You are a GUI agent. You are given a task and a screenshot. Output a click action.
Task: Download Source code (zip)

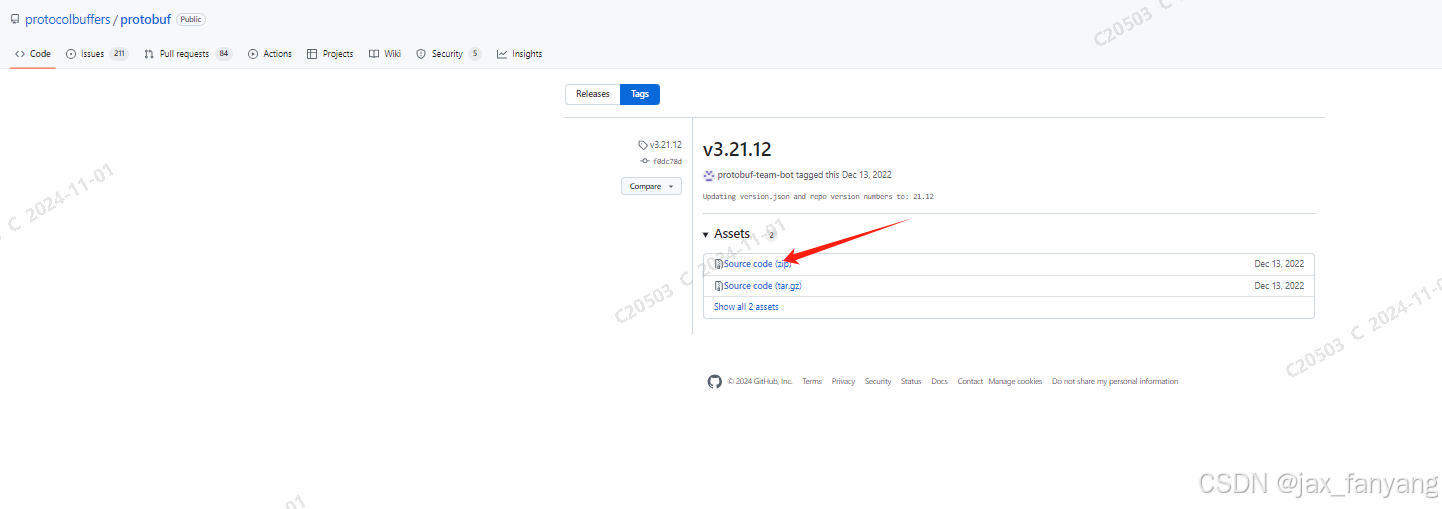pyautogui.click(x=758, y=264)
